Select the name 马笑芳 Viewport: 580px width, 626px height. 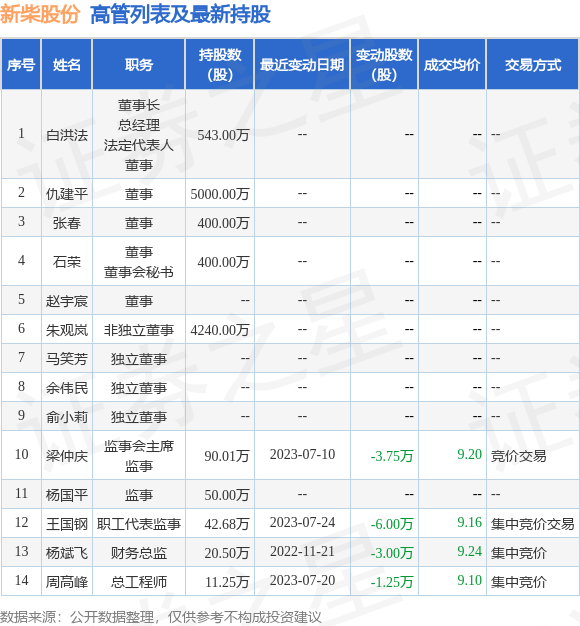pyautogui.click(x=67, y=359)
